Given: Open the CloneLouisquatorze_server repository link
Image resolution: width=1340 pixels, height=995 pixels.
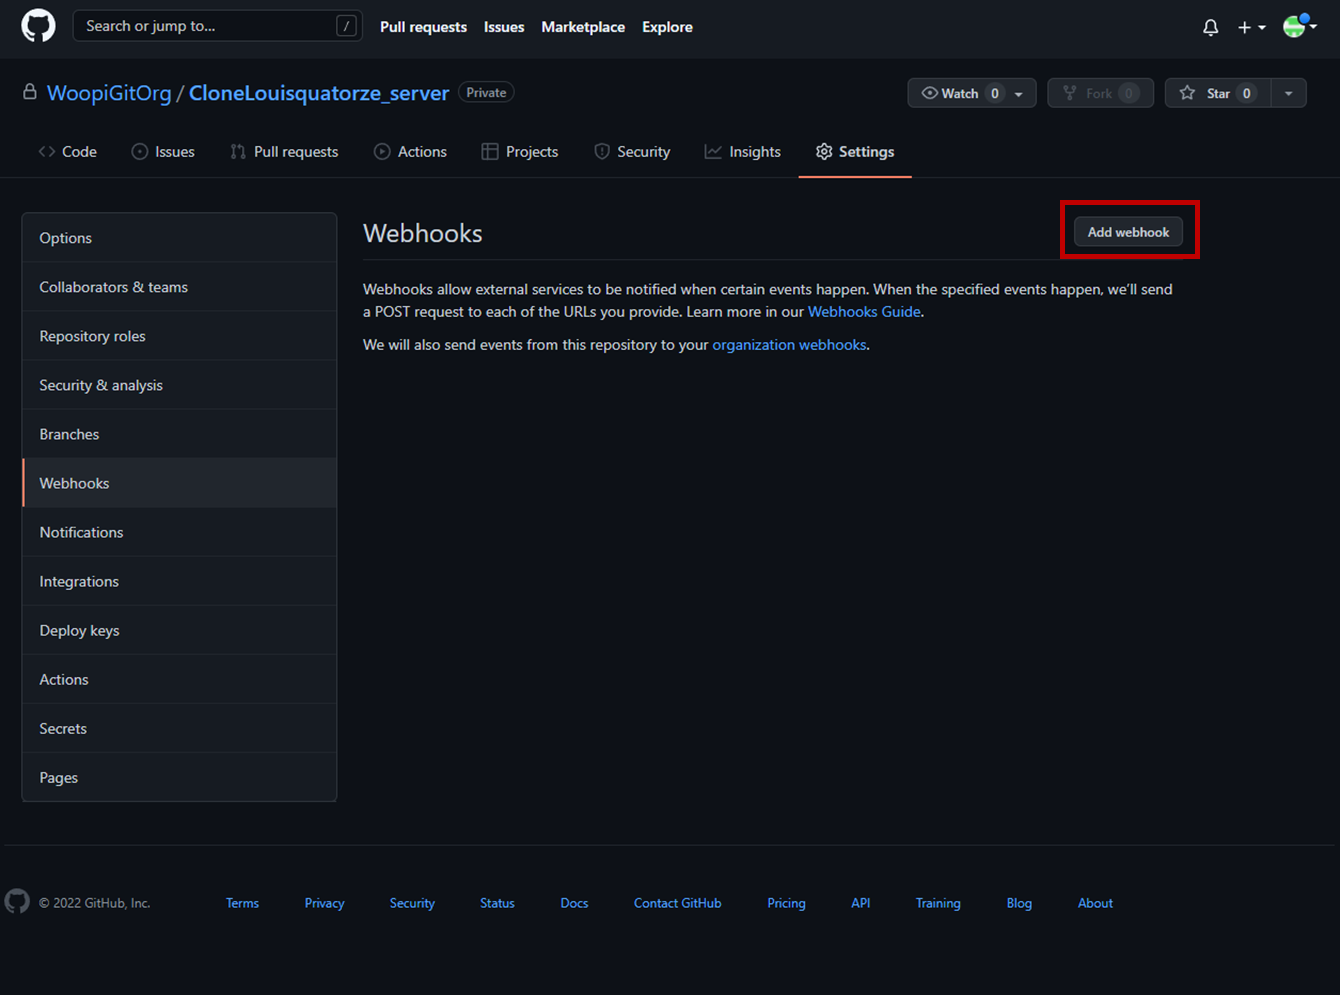Looking at the screenshot, I should [x=319, y=93].
